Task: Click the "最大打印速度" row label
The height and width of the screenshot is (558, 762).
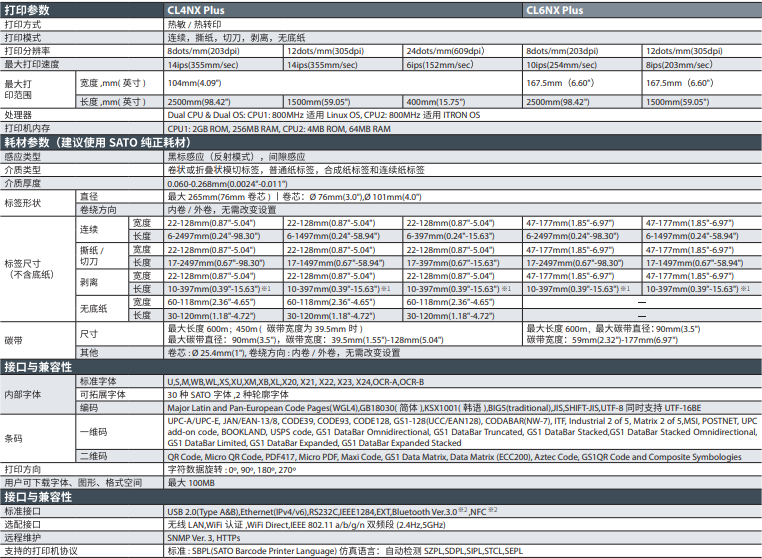Action: click(32, 64)
